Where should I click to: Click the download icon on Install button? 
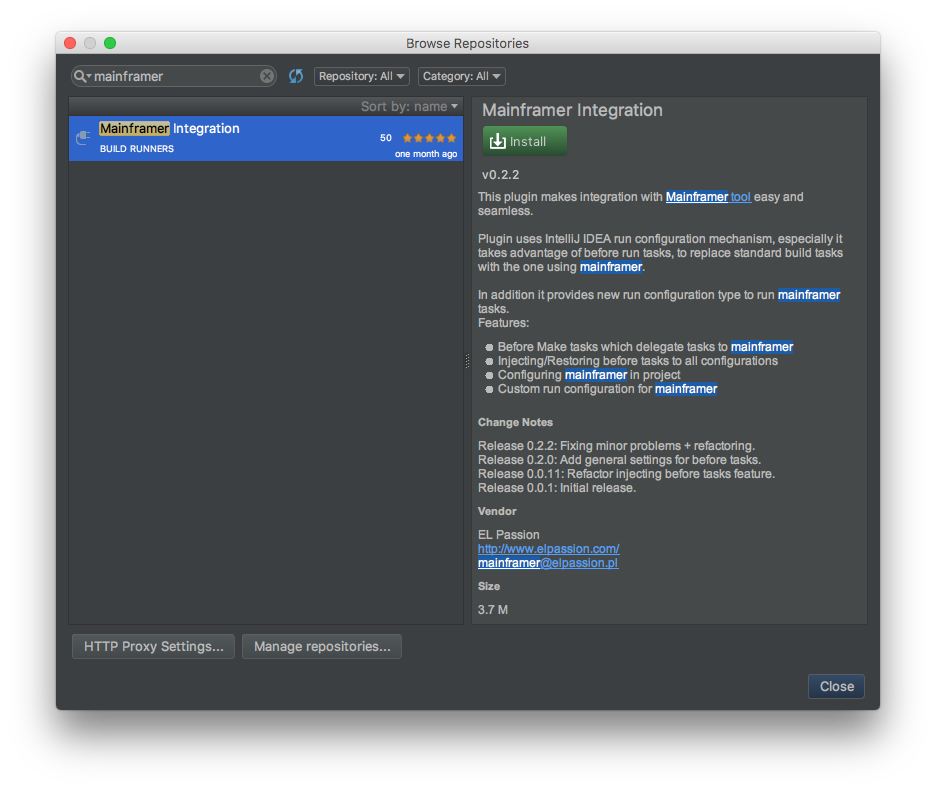(497, 142)
